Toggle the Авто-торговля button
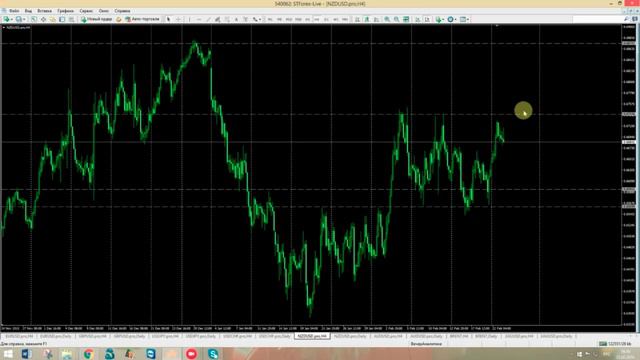 (142, 19)
